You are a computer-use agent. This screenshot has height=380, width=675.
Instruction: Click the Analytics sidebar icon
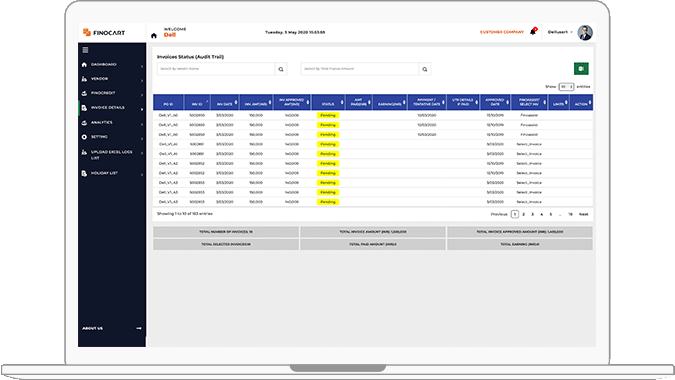84,123
